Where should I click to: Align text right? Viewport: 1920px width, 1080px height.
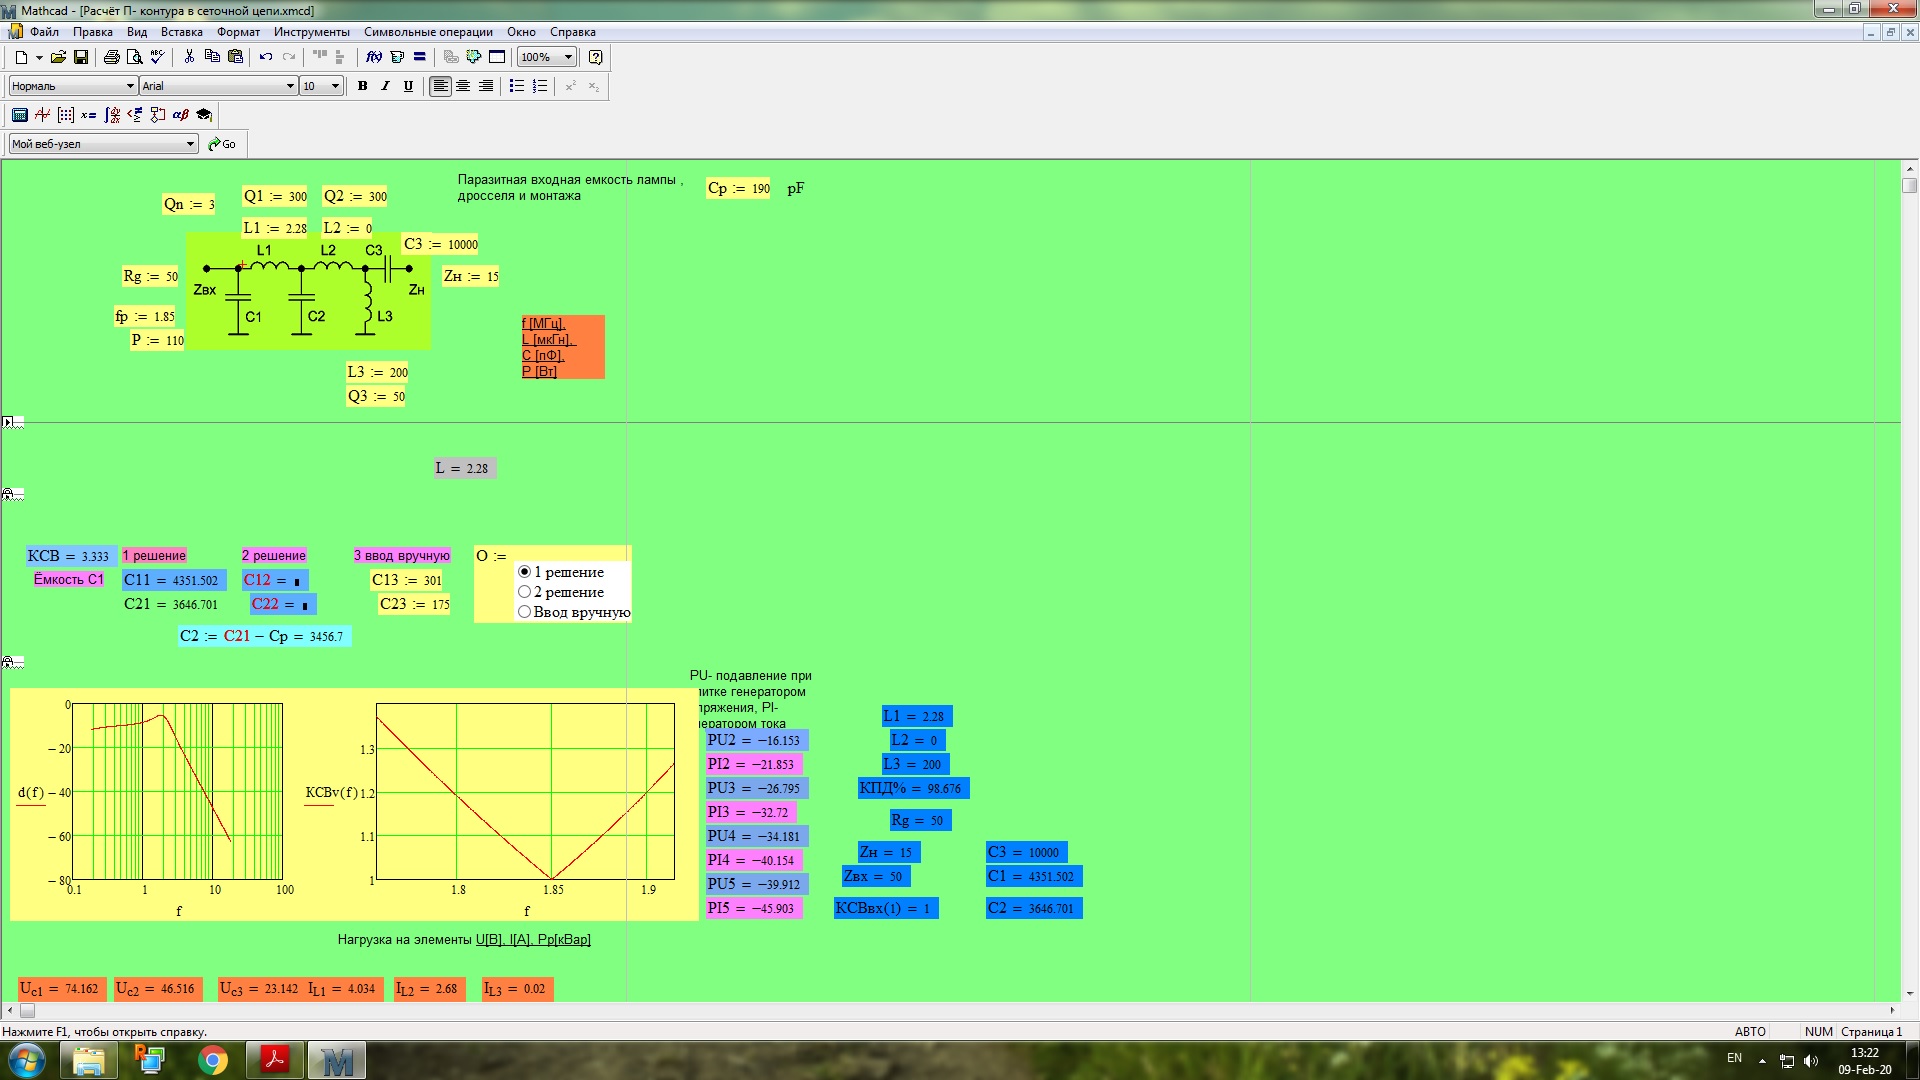[486, 86]
